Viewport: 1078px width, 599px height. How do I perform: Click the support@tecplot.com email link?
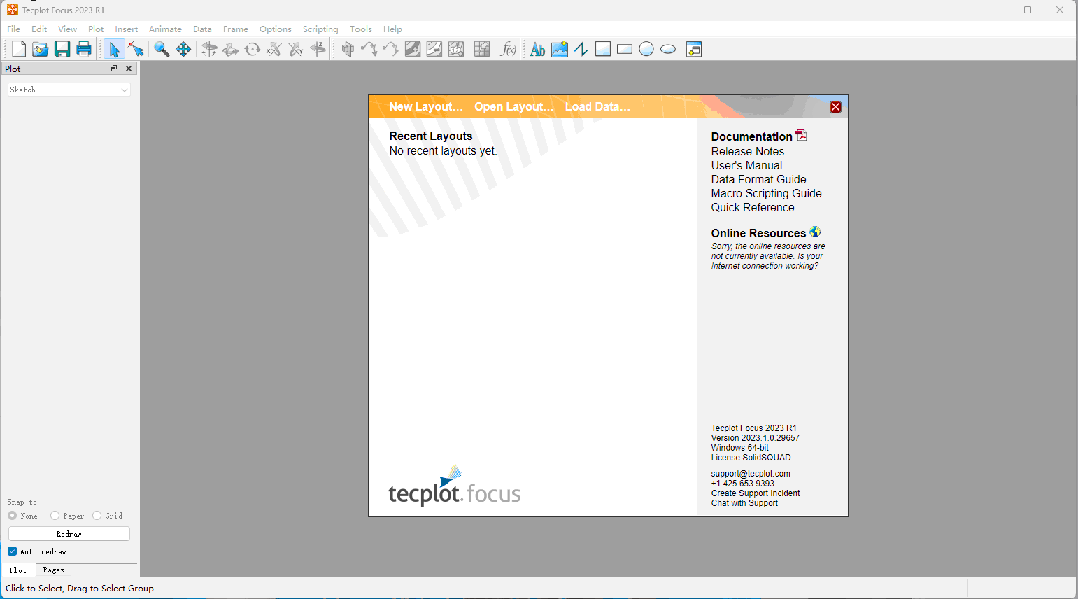(751, 474)
